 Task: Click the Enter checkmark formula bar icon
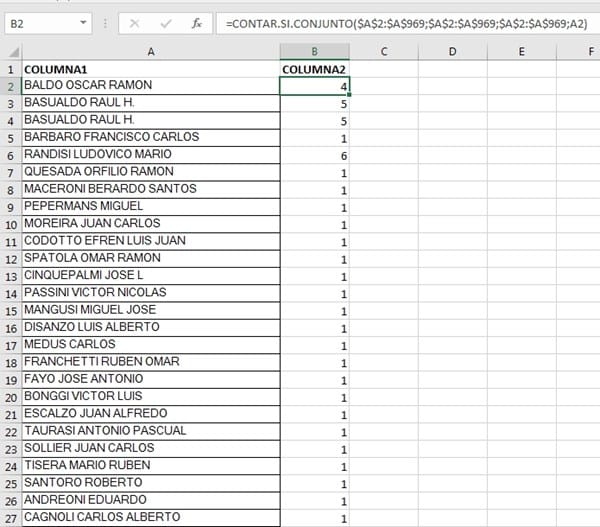166,24
